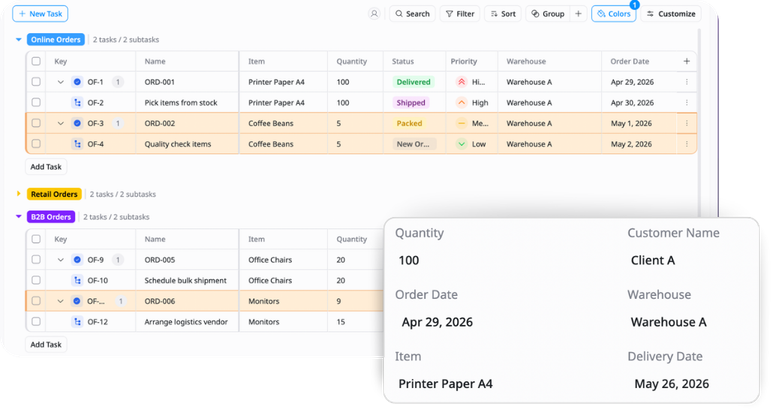Click the task type icon of OF-9
This screenshot has height=413, width=773.
tap(77, 260)
